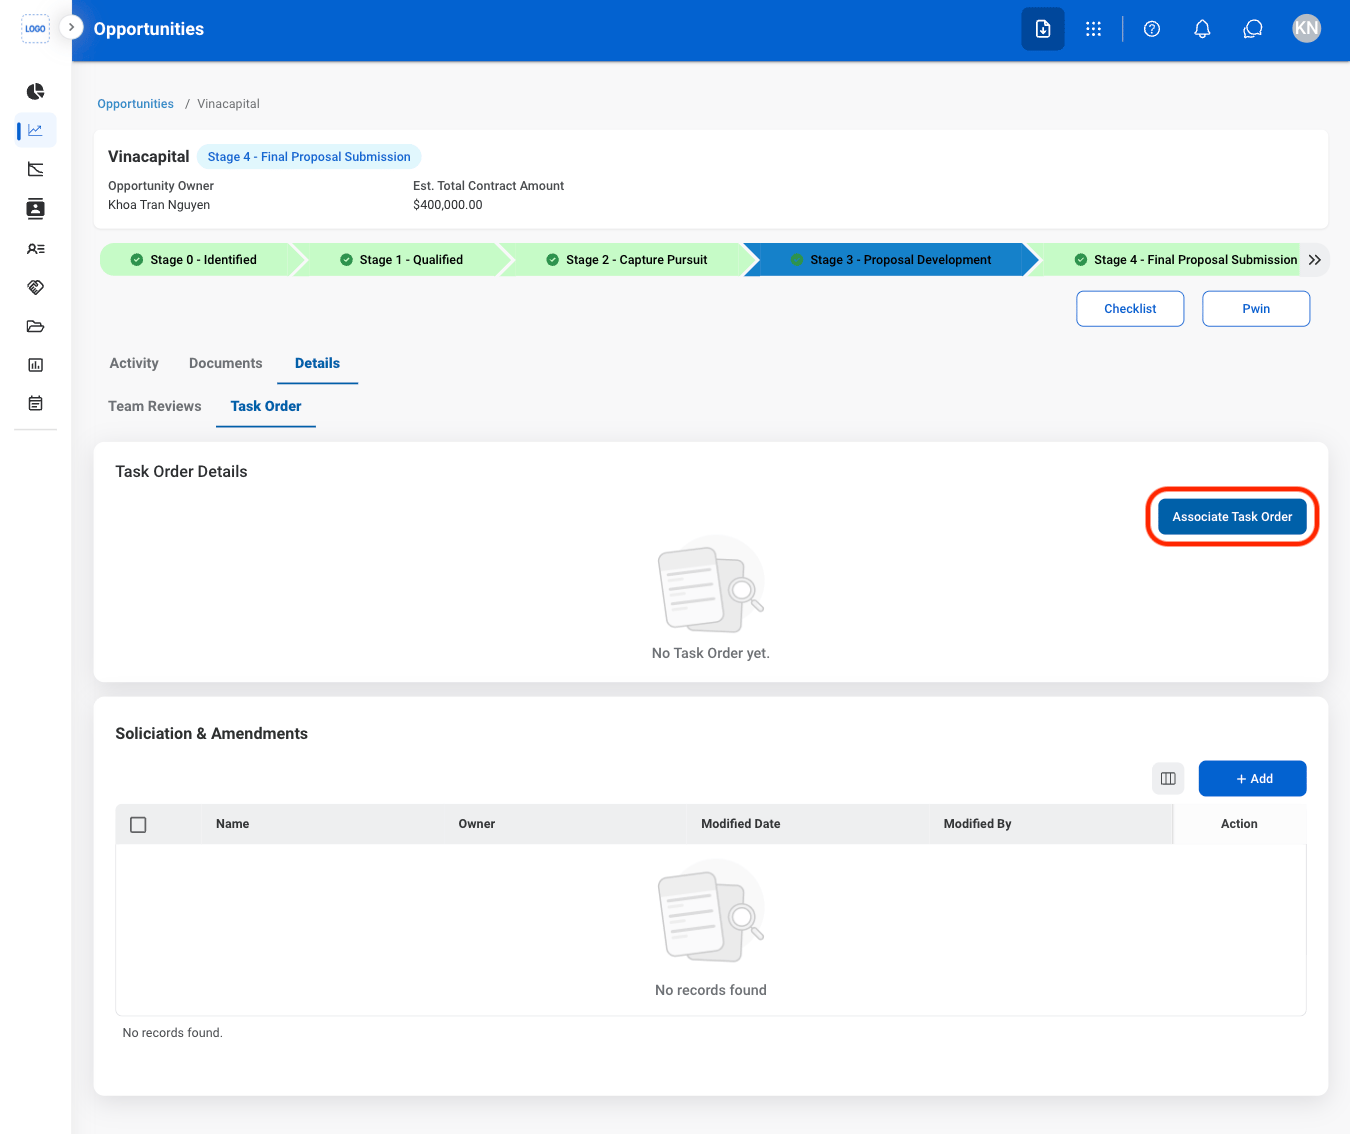Open the notifications bell
Screen dimensions: 1350x1134
(x=1203, y=29)
